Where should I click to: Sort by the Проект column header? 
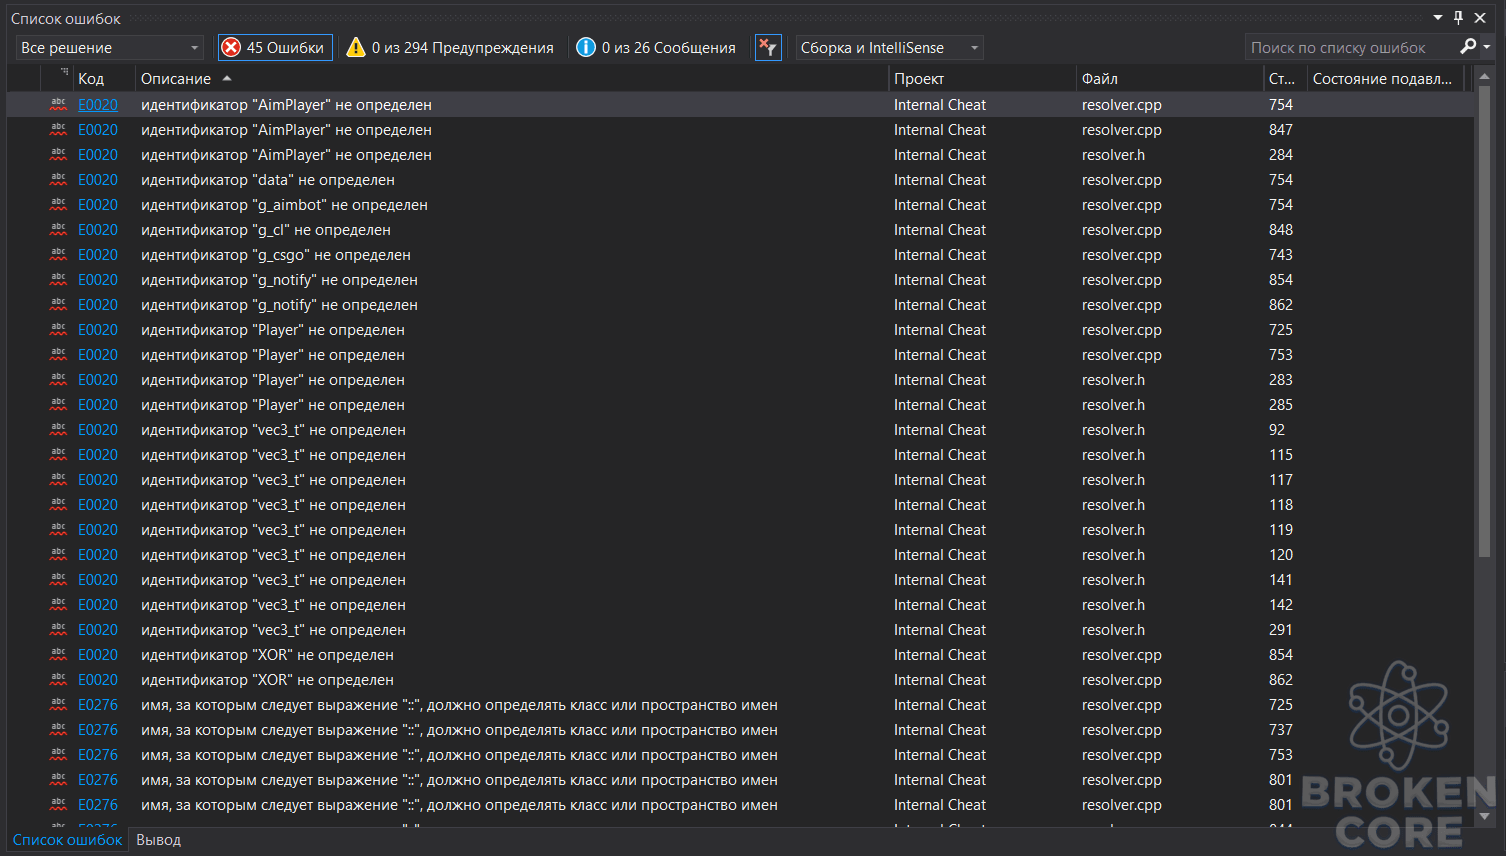click(982, 78)
